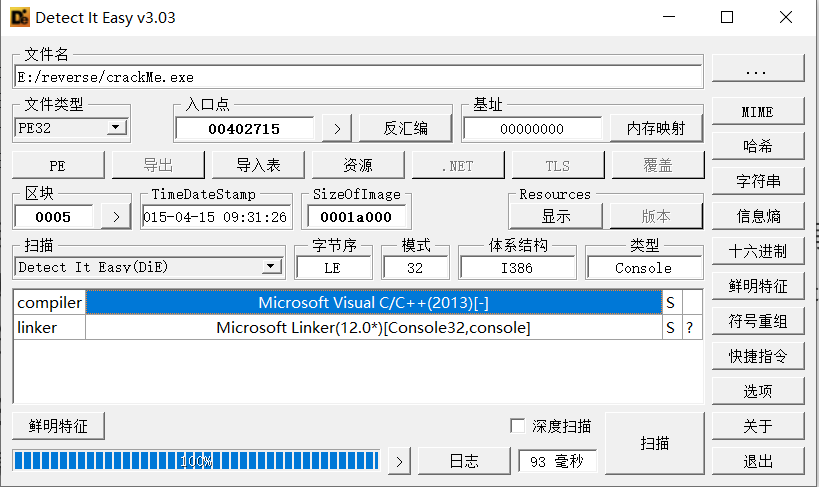Click the file name path field
This screenshot has width=819, height=487.
[x=358, y=77]
